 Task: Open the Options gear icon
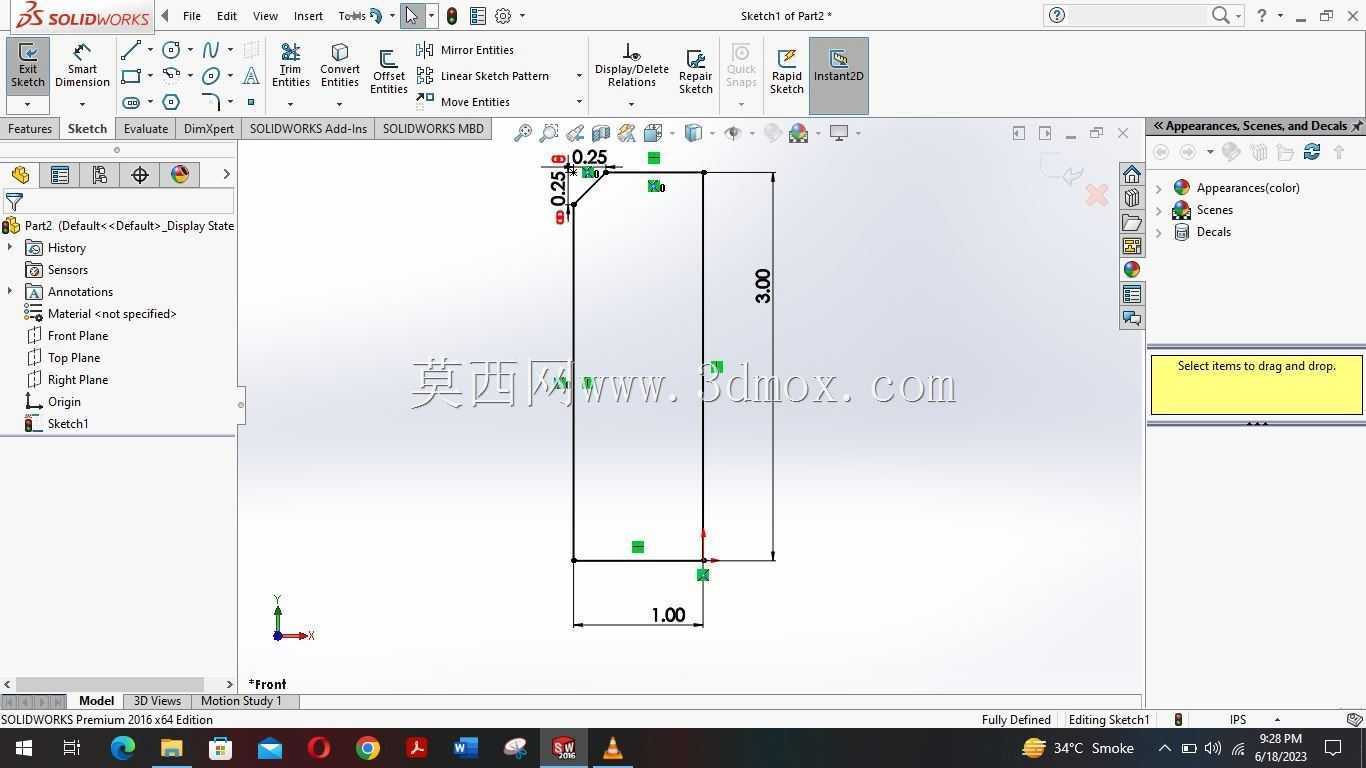point(503,16)
